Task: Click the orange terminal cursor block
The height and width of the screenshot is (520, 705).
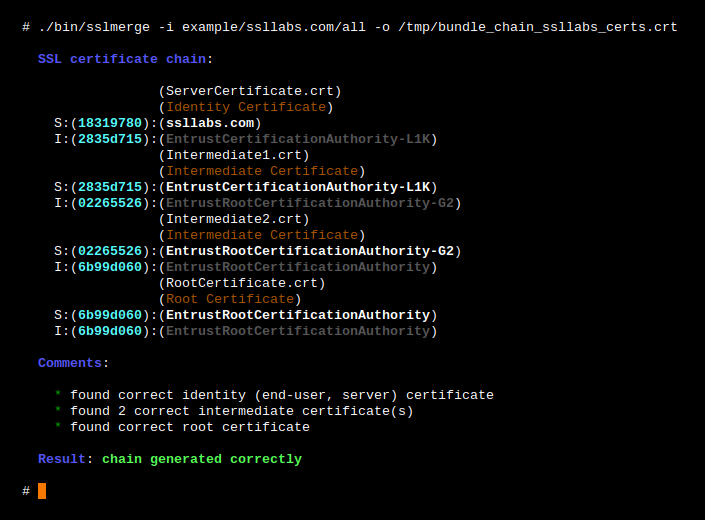Action: point(42,491)
